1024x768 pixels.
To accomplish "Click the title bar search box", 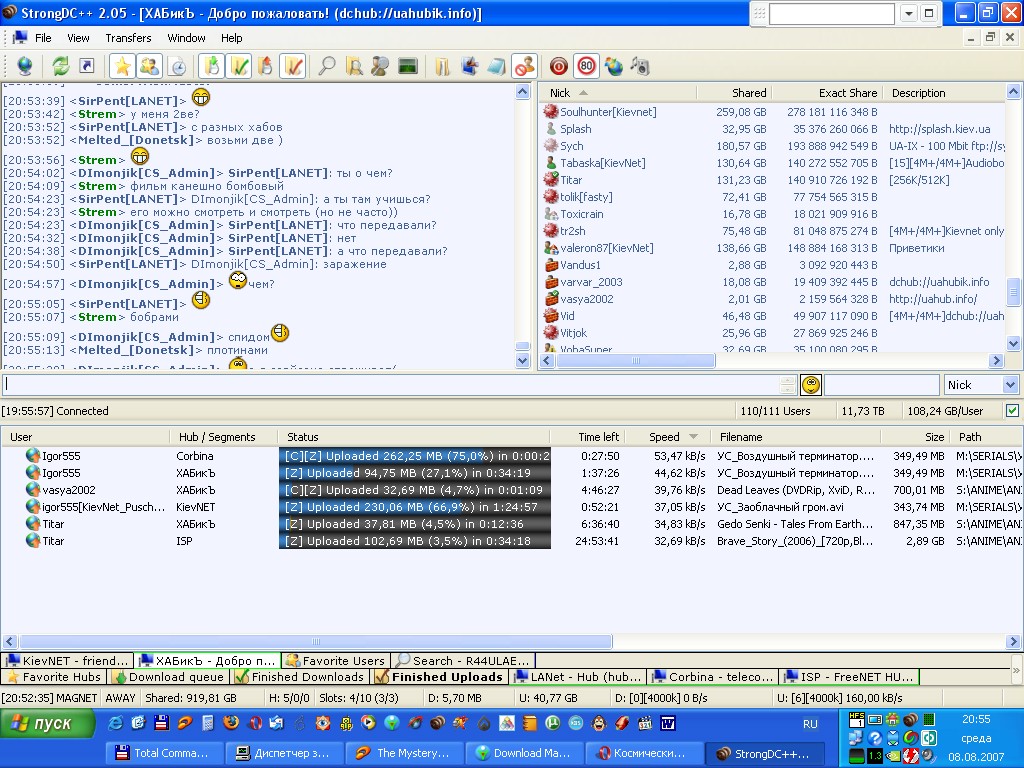I will [x=831, y=13].
